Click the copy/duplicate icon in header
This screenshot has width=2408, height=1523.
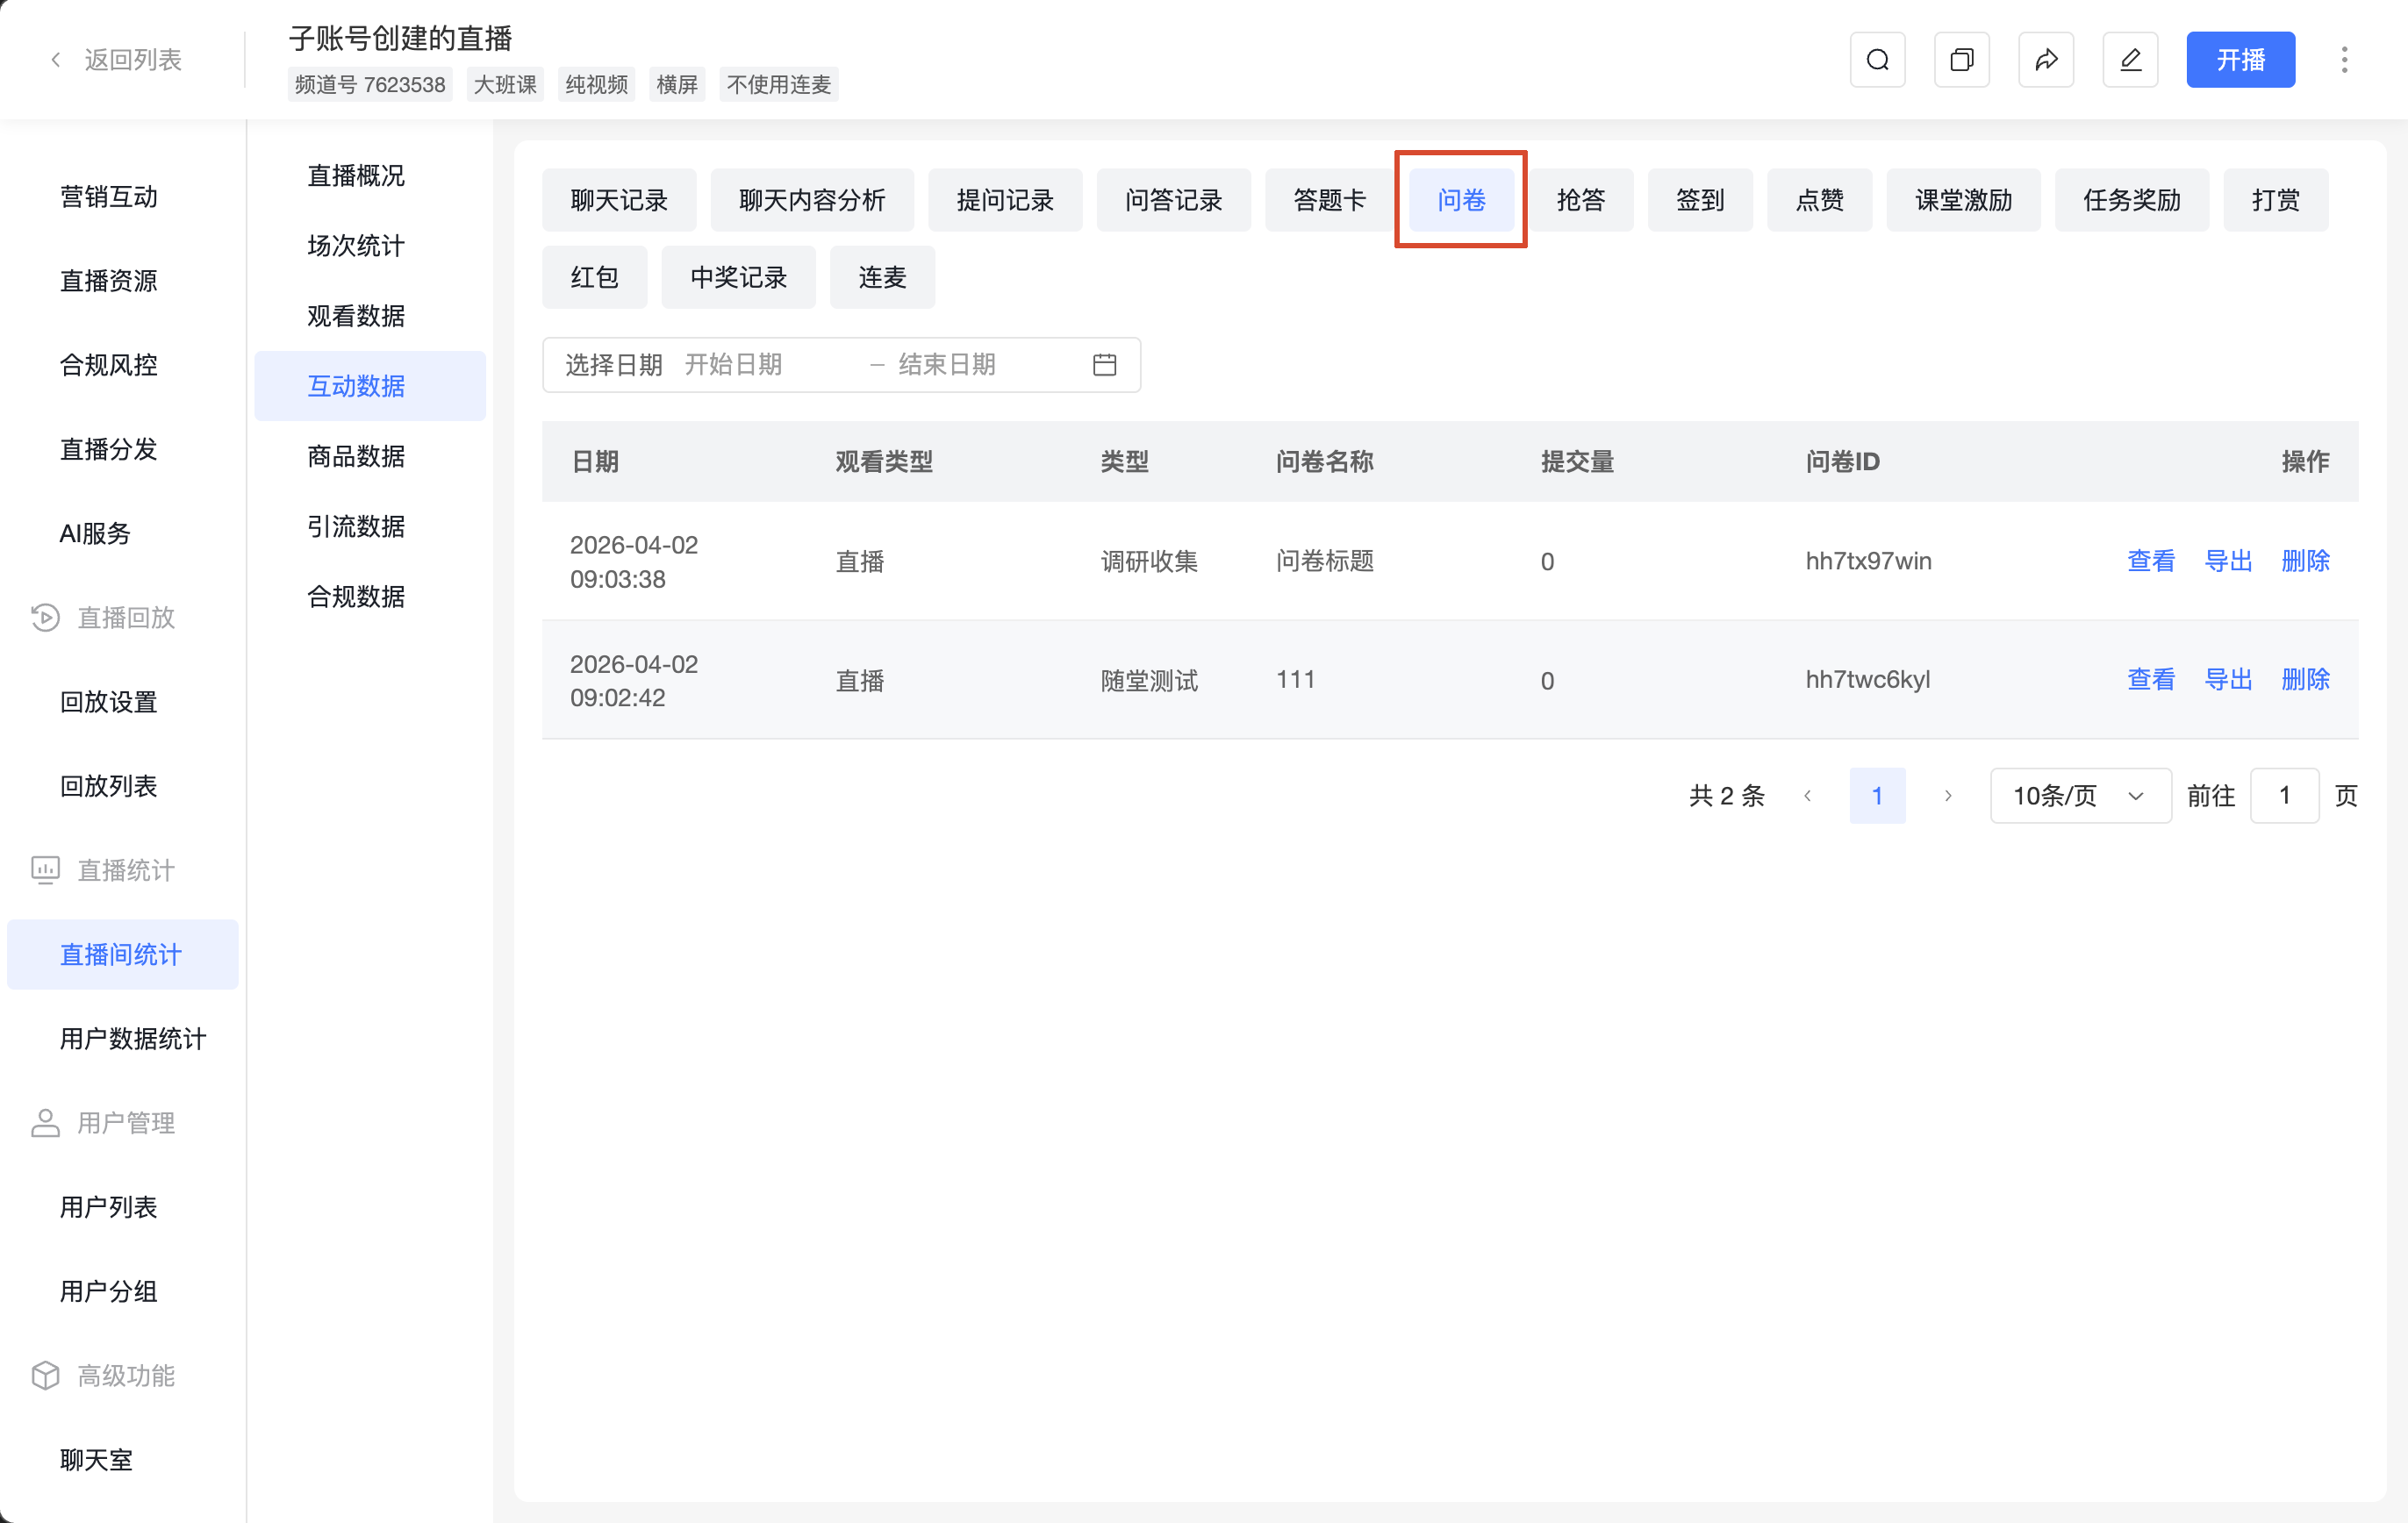[1961, 60]
